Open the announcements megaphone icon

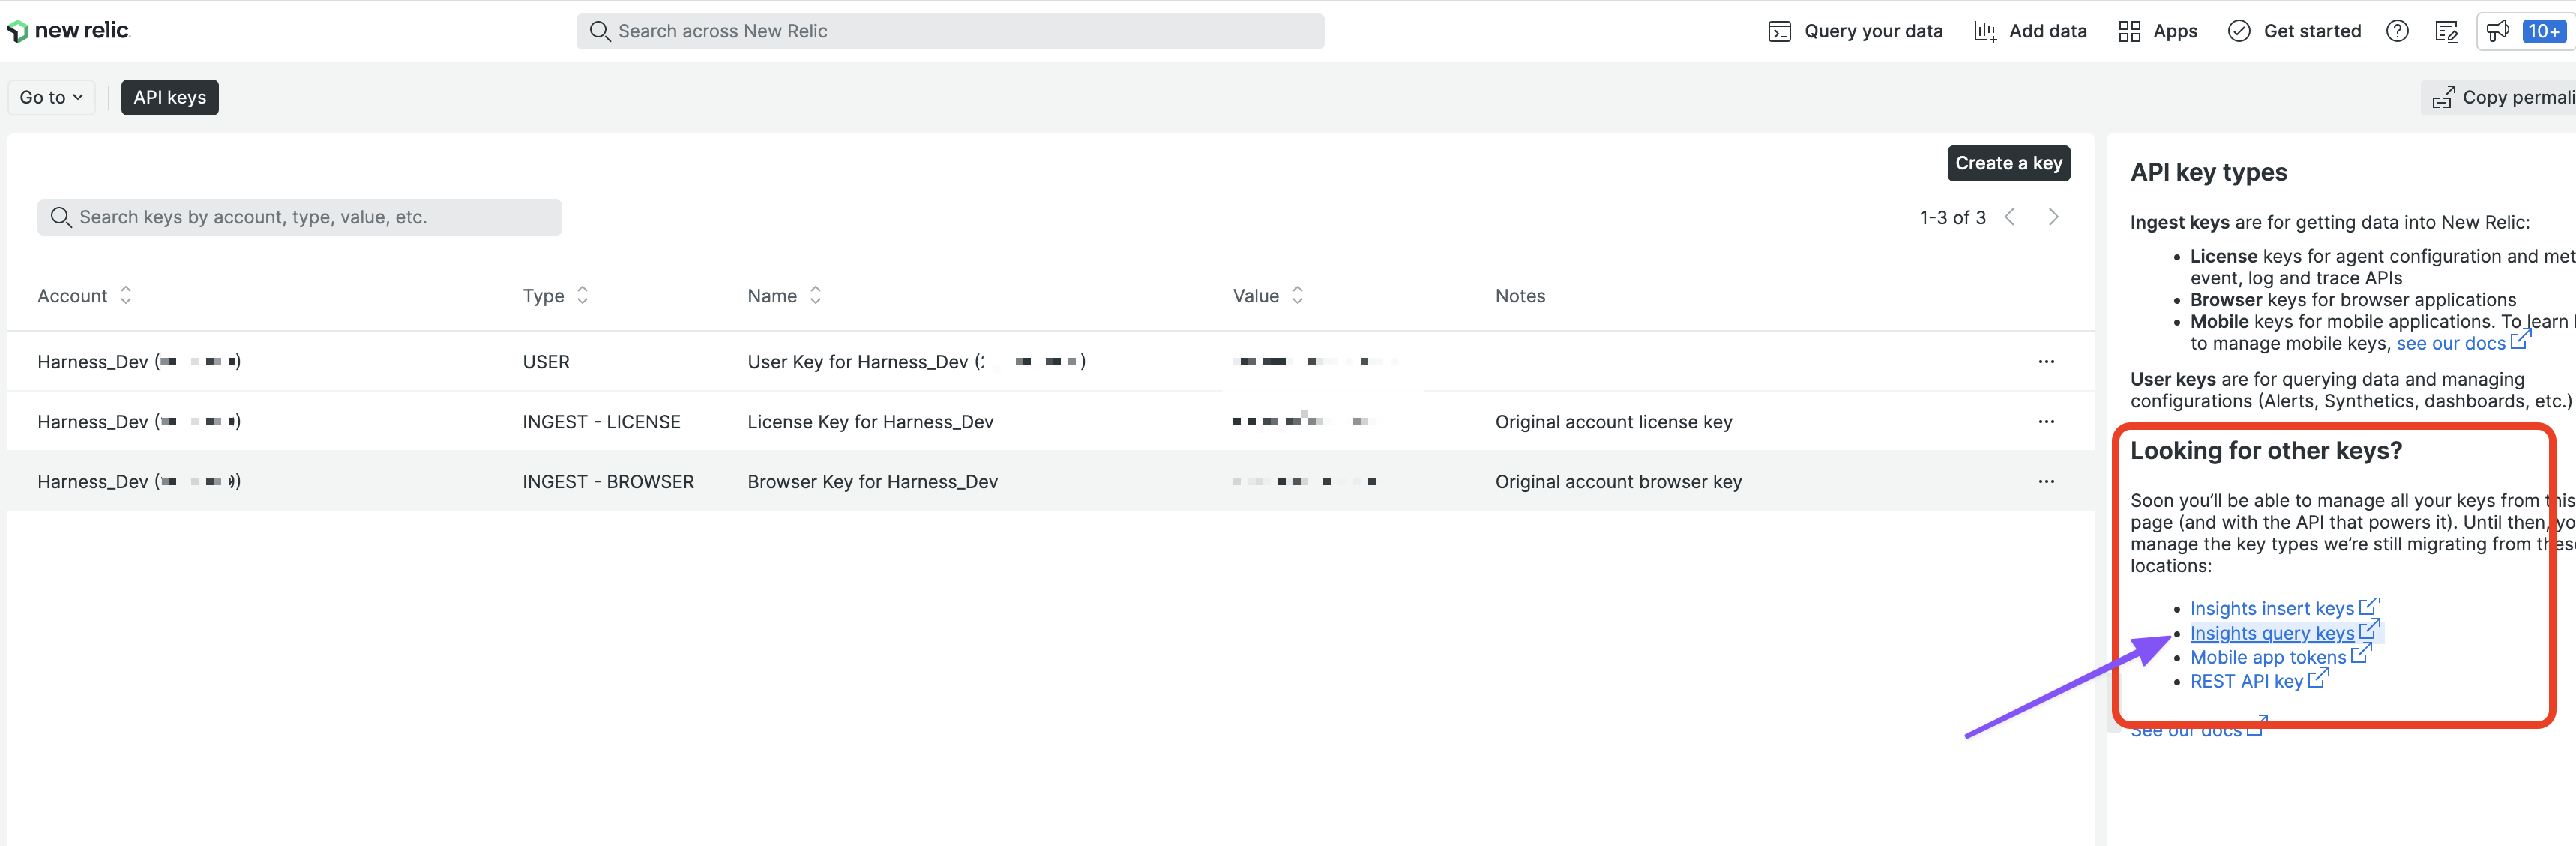tap(2497, 31)
